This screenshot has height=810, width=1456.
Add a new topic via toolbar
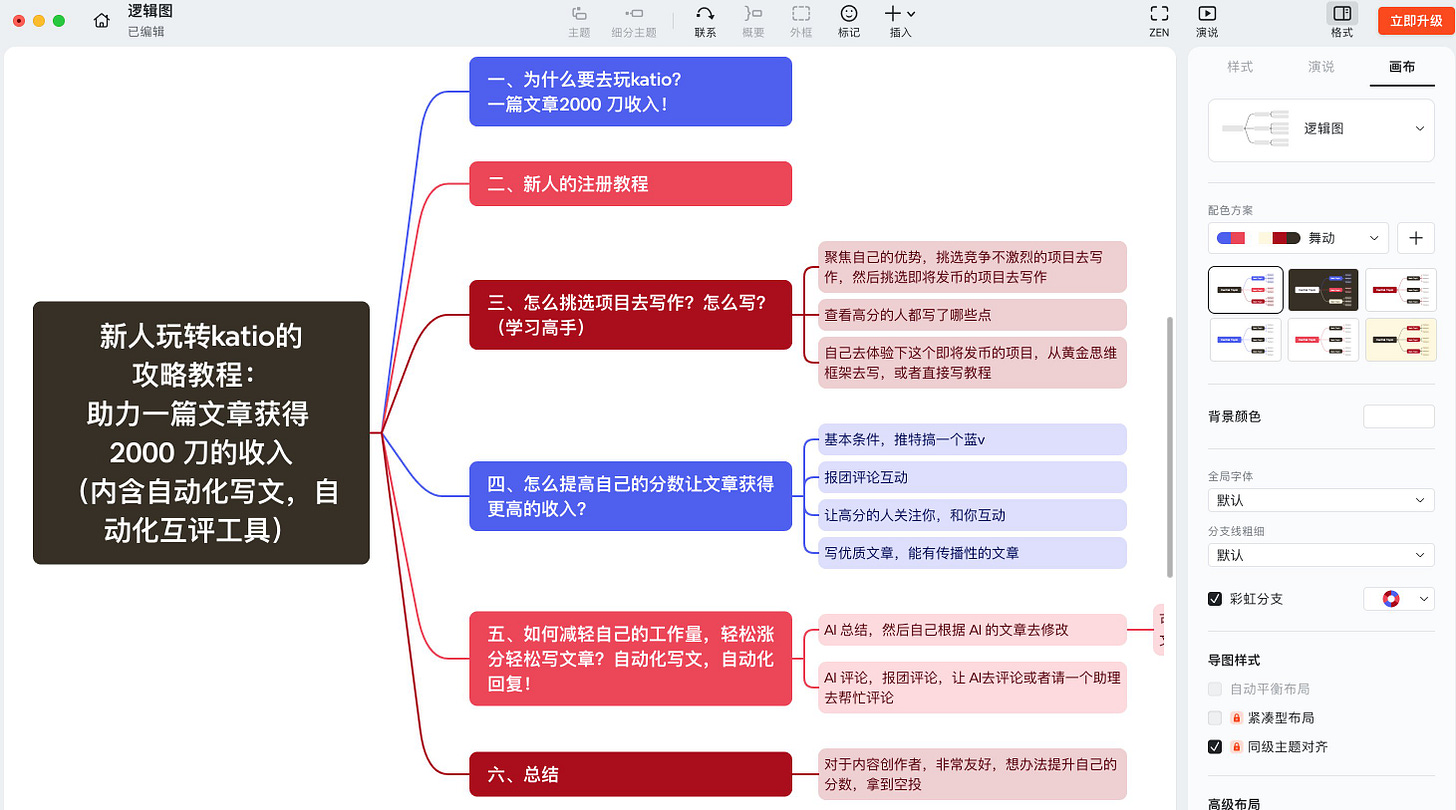pos(579,21)
